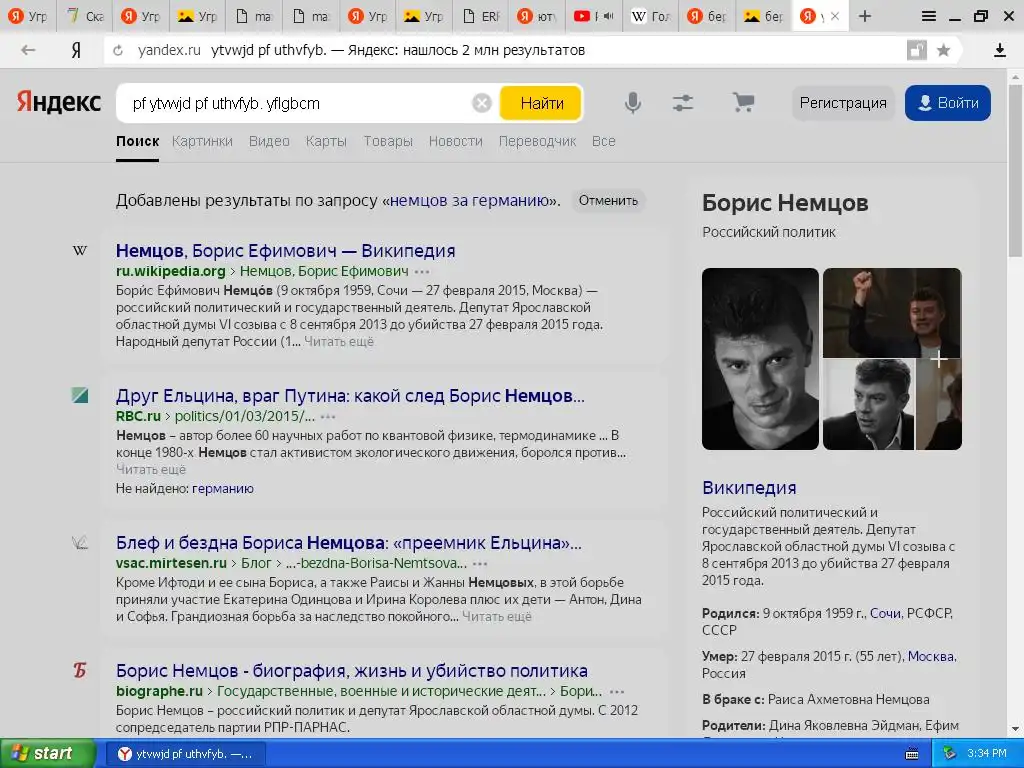Open the three-dot menu of the vsac.mirtesen.ru result
1024x768 pixels.
pyautogui.click(x=480, y=564)
